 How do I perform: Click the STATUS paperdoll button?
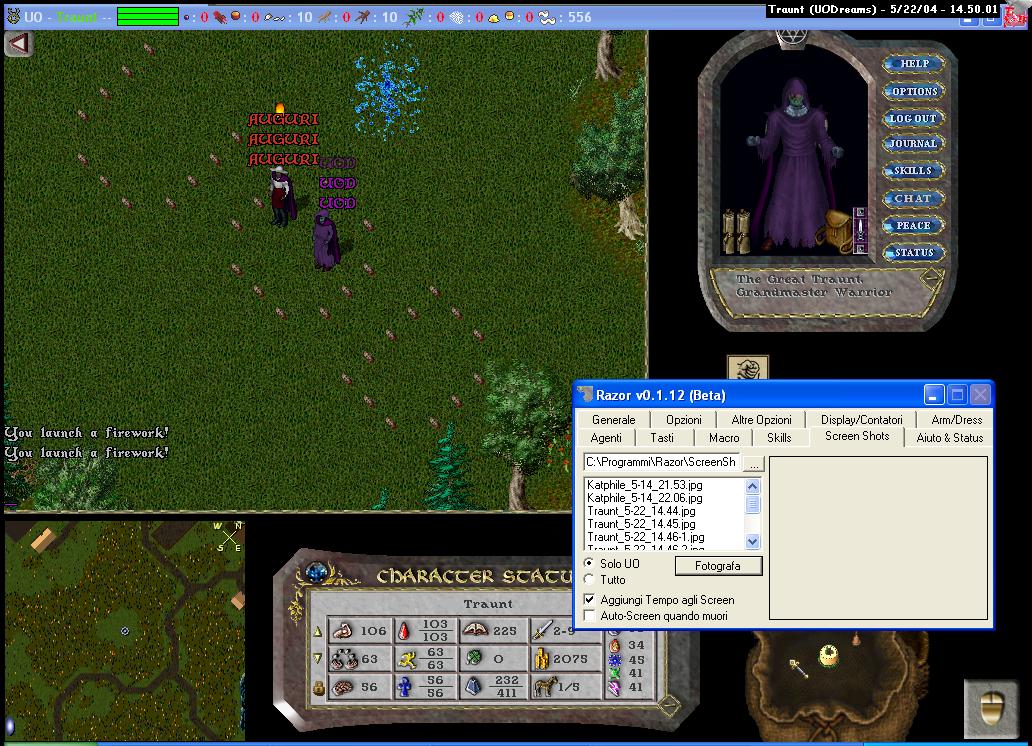(914, 252)
